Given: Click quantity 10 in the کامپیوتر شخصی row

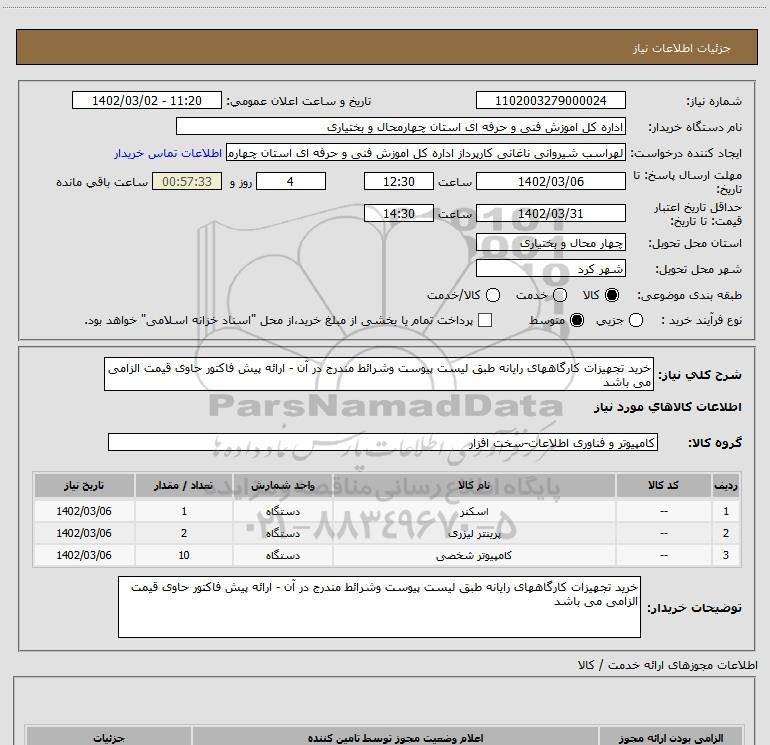Looking at the screenshot, I should [x=184, y=555].
